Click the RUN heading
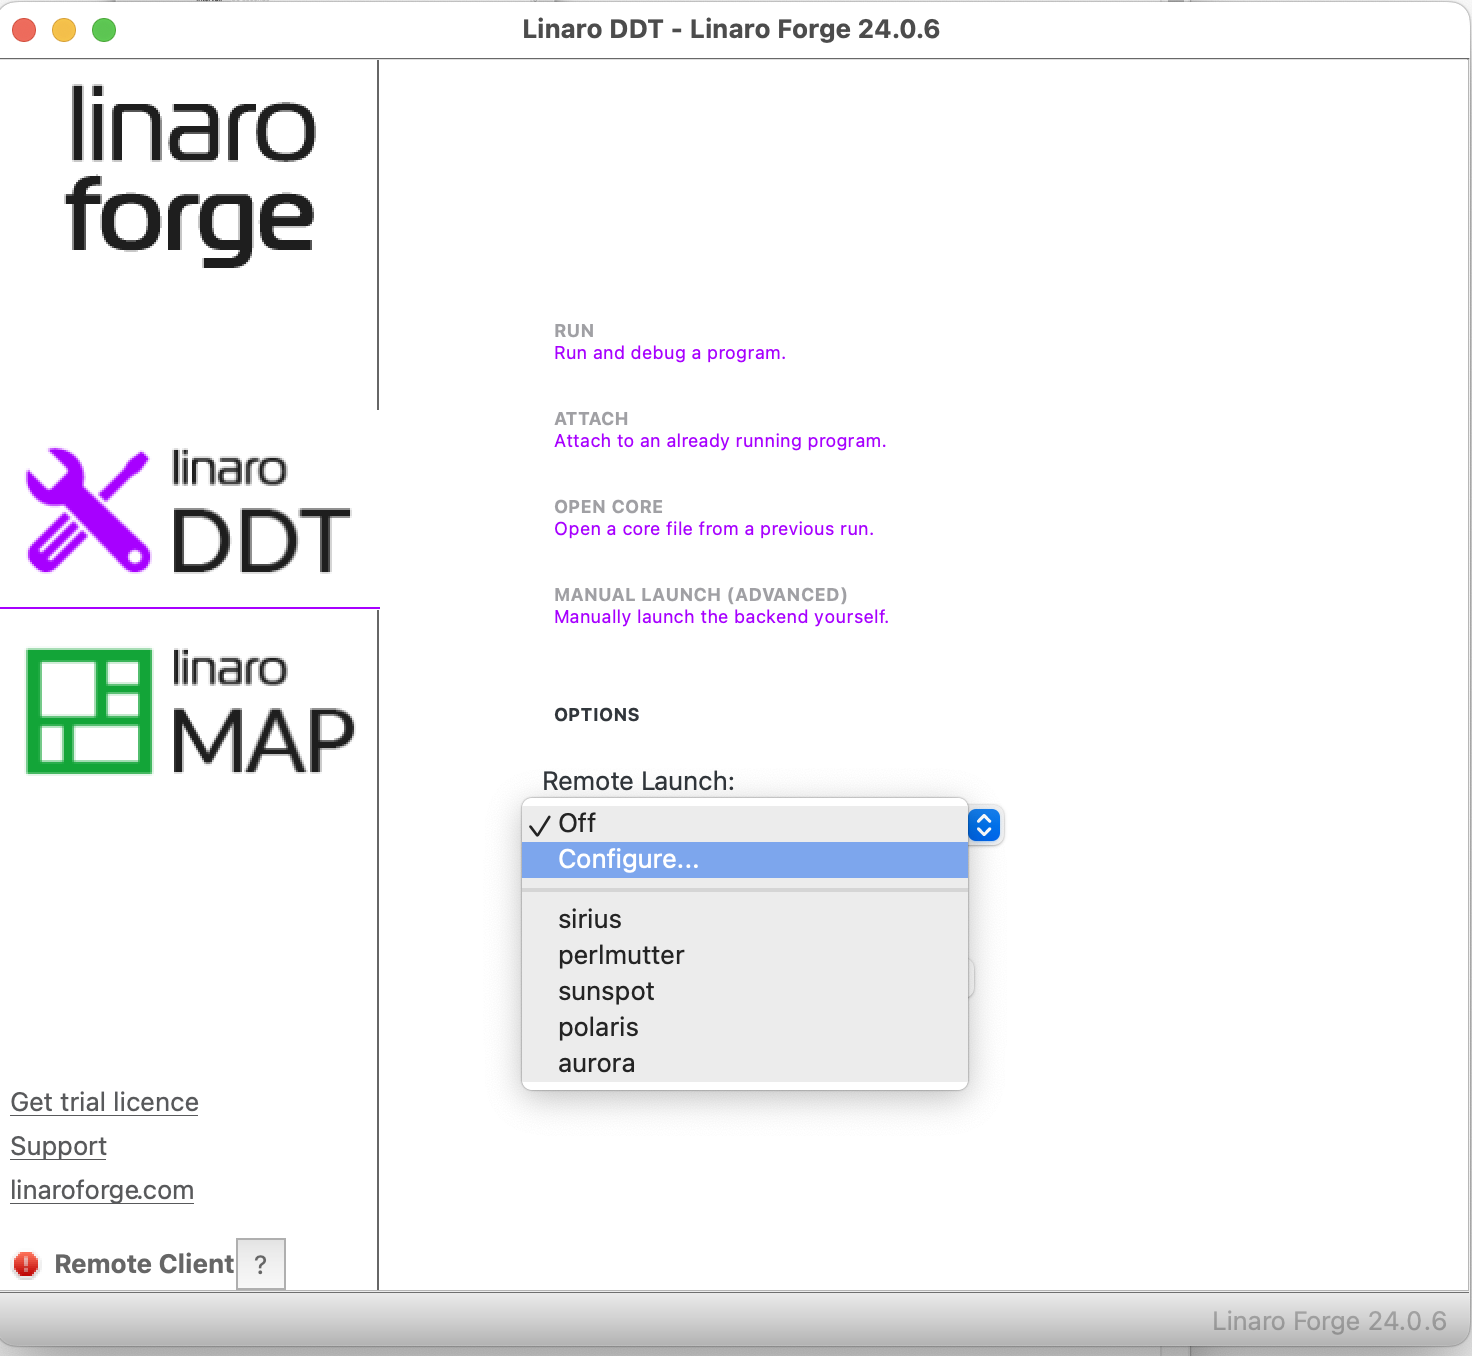The width and height of the screenshot is (1472, 1356). (x=574, y=331)
